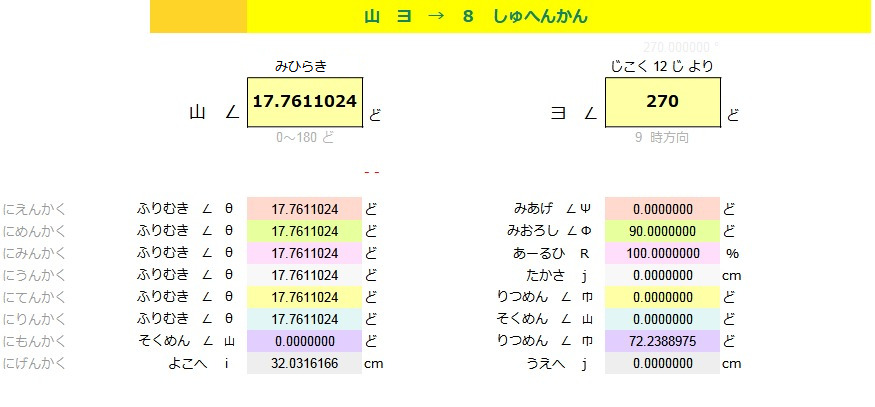Select the green θ cell in にめんかく row
This screenshot has height=407, width=875.
tap(304, 231)
